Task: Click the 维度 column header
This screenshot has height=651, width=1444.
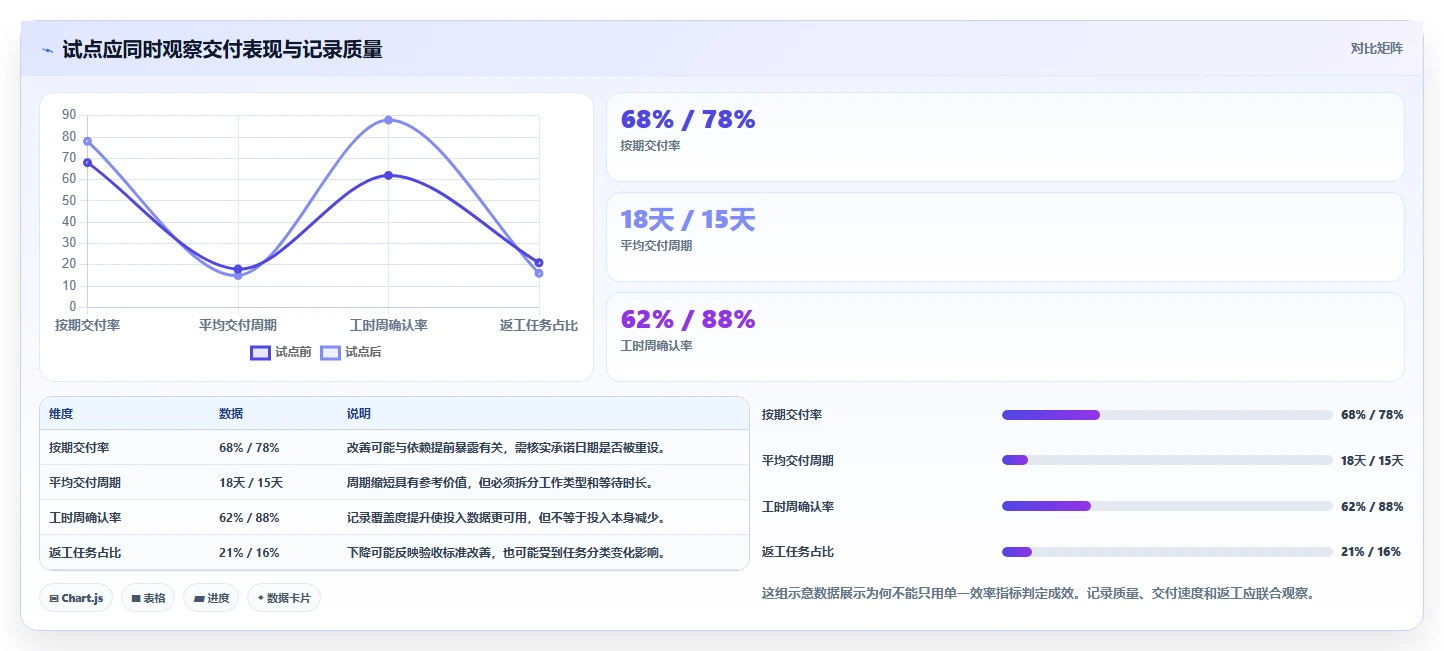Action: click(61, 414)
